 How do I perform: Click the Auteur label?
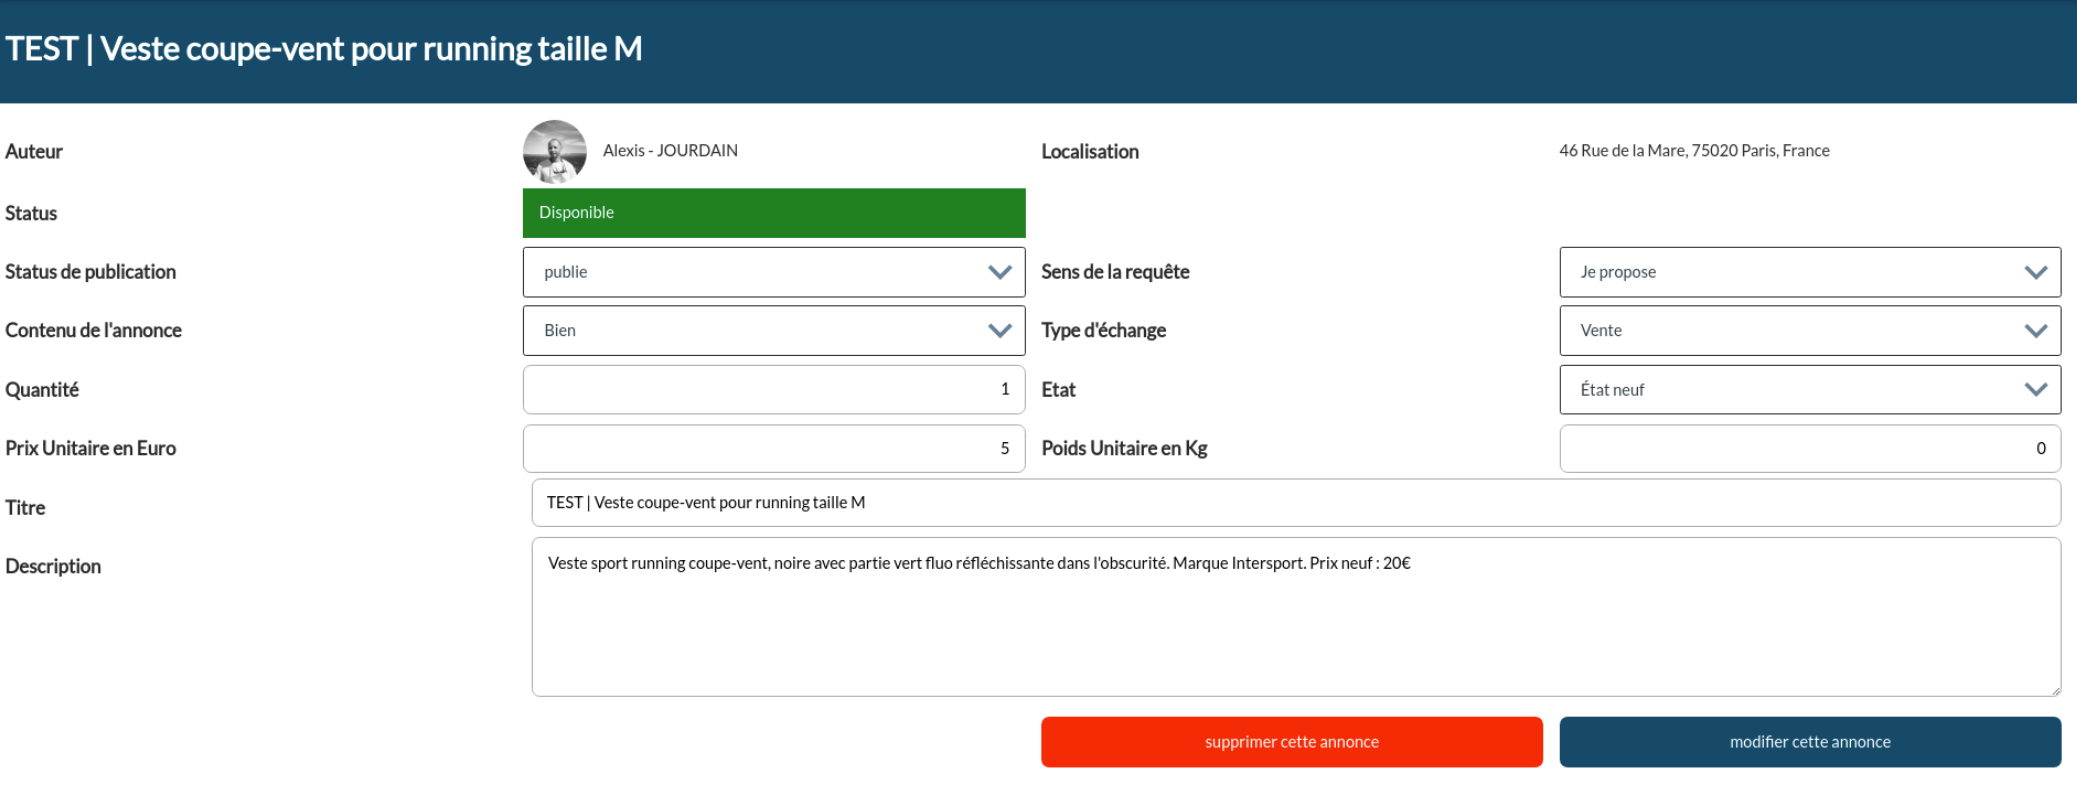(34, 152)
